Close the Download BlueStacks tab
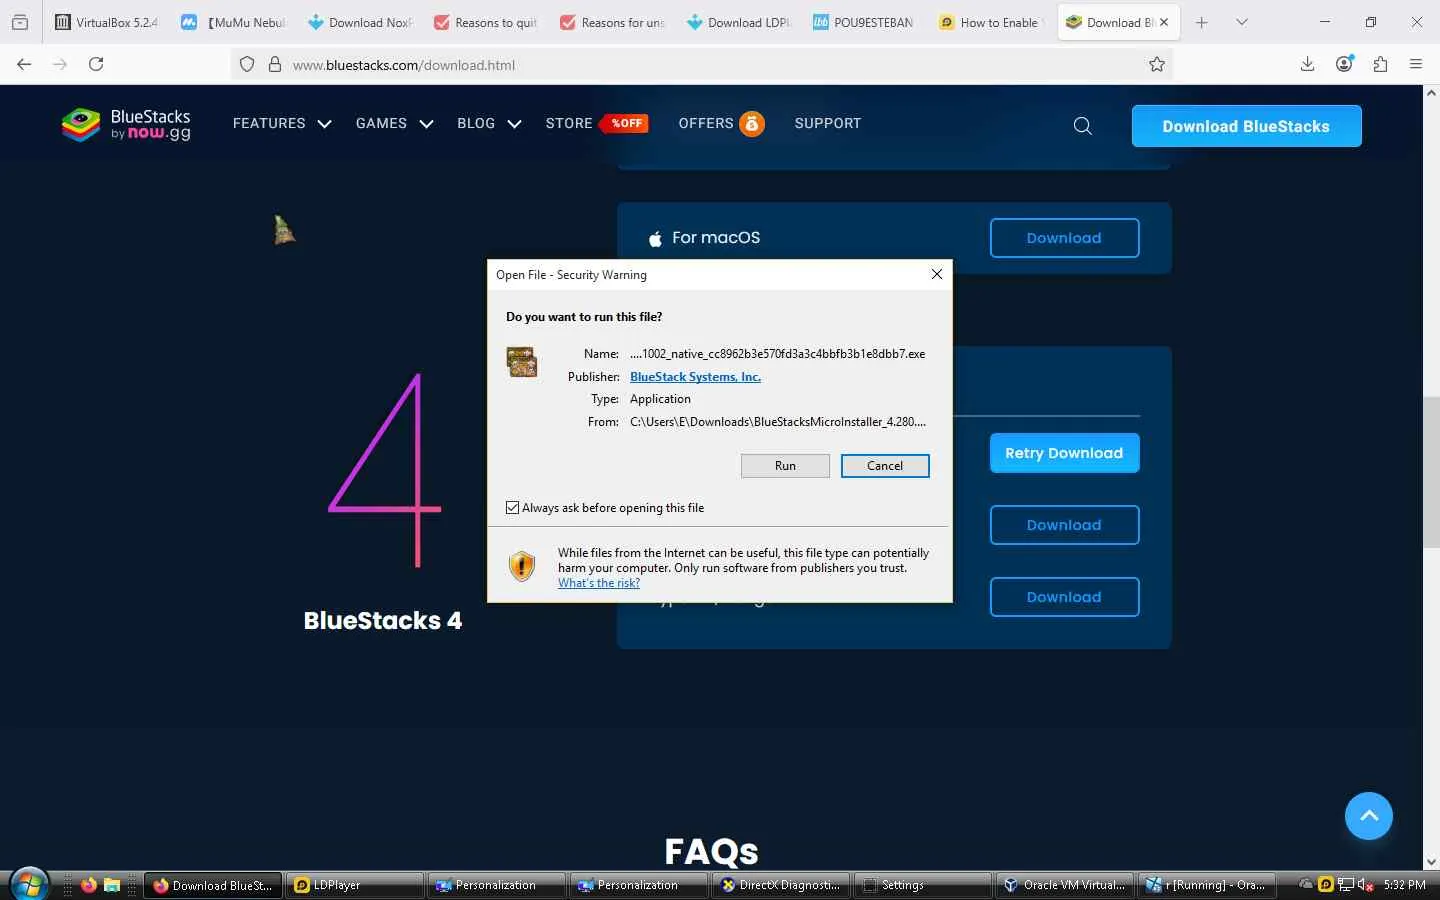This screenshot has height=900, width=1440. (x=1164, y=22)
